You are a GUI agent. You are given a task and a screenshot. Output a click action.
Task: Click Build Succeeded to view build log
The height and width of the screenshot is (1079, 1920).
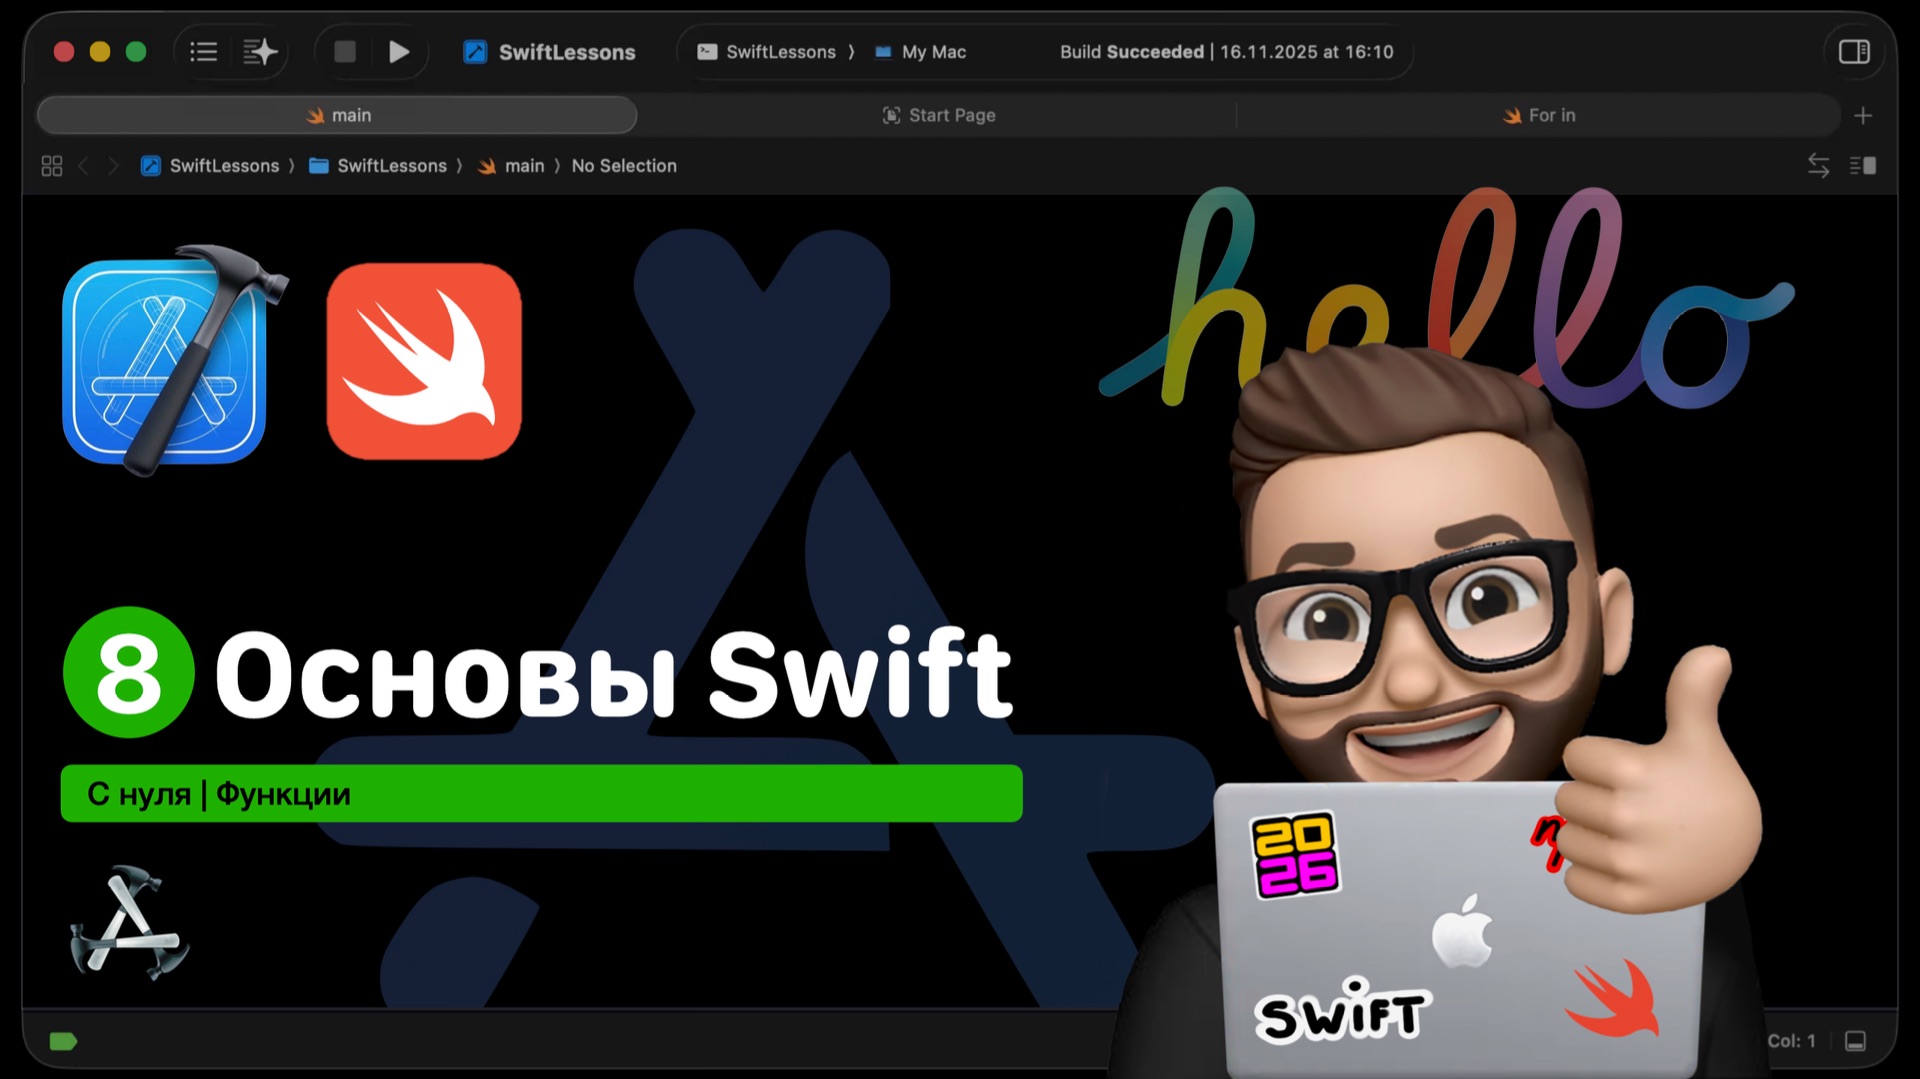tap(1131, 51)
